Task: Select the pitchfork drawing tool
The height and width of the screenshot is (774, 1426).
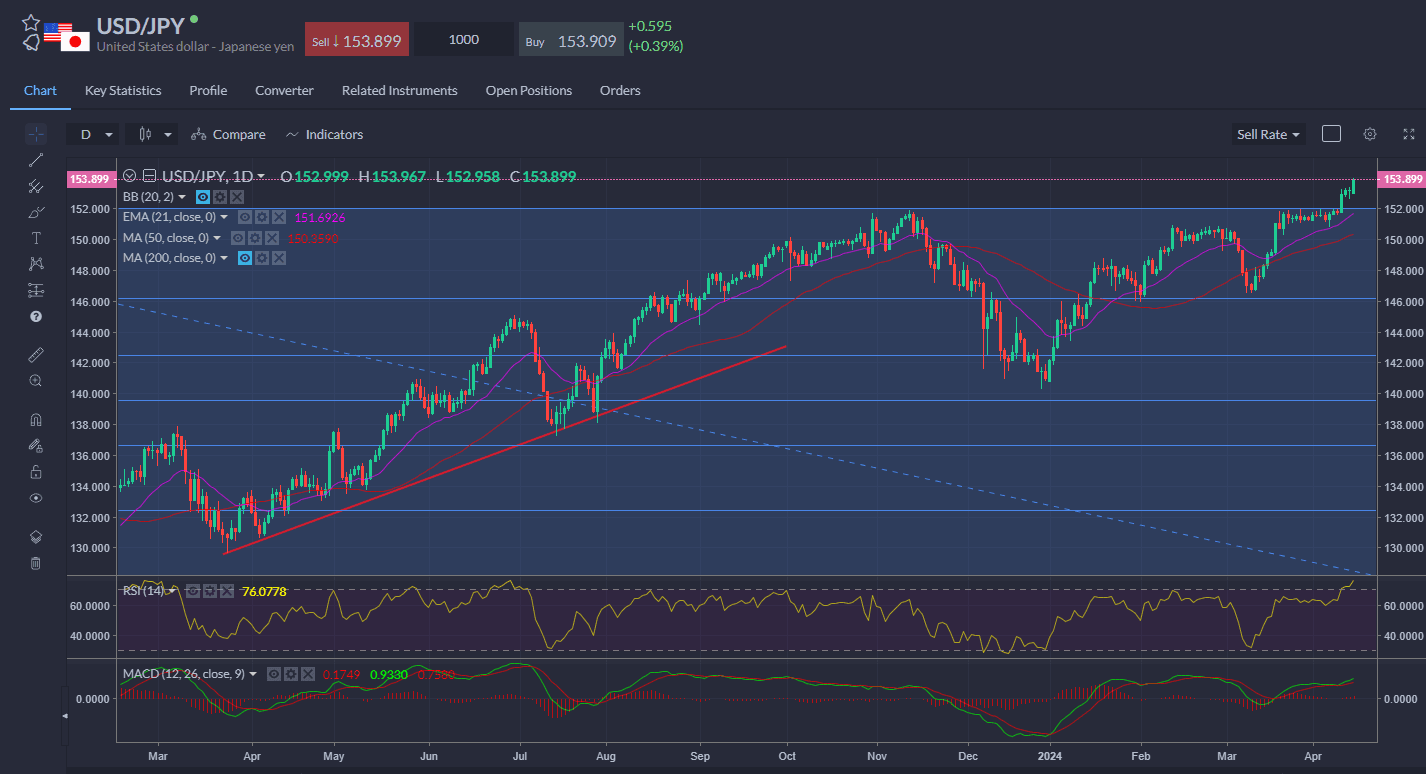Action: (36, 186)
